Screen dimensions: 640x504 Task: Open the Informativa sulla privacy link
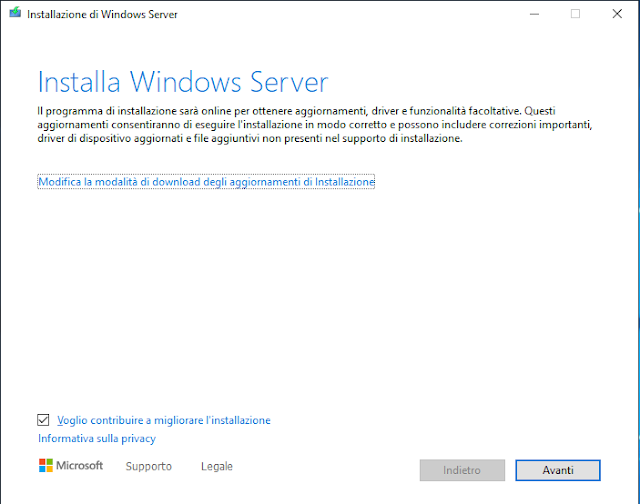97,438
